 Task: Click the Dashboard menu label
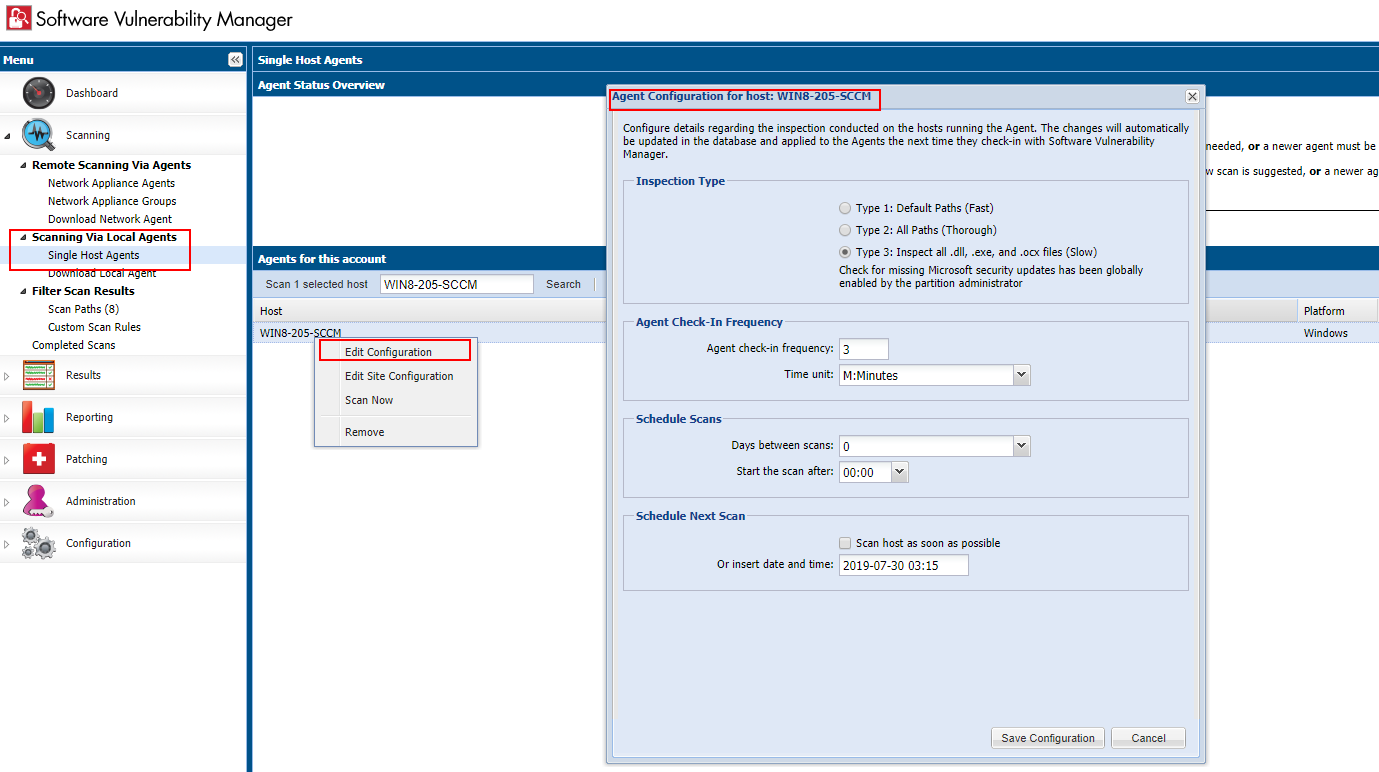(x=92, y=93)
